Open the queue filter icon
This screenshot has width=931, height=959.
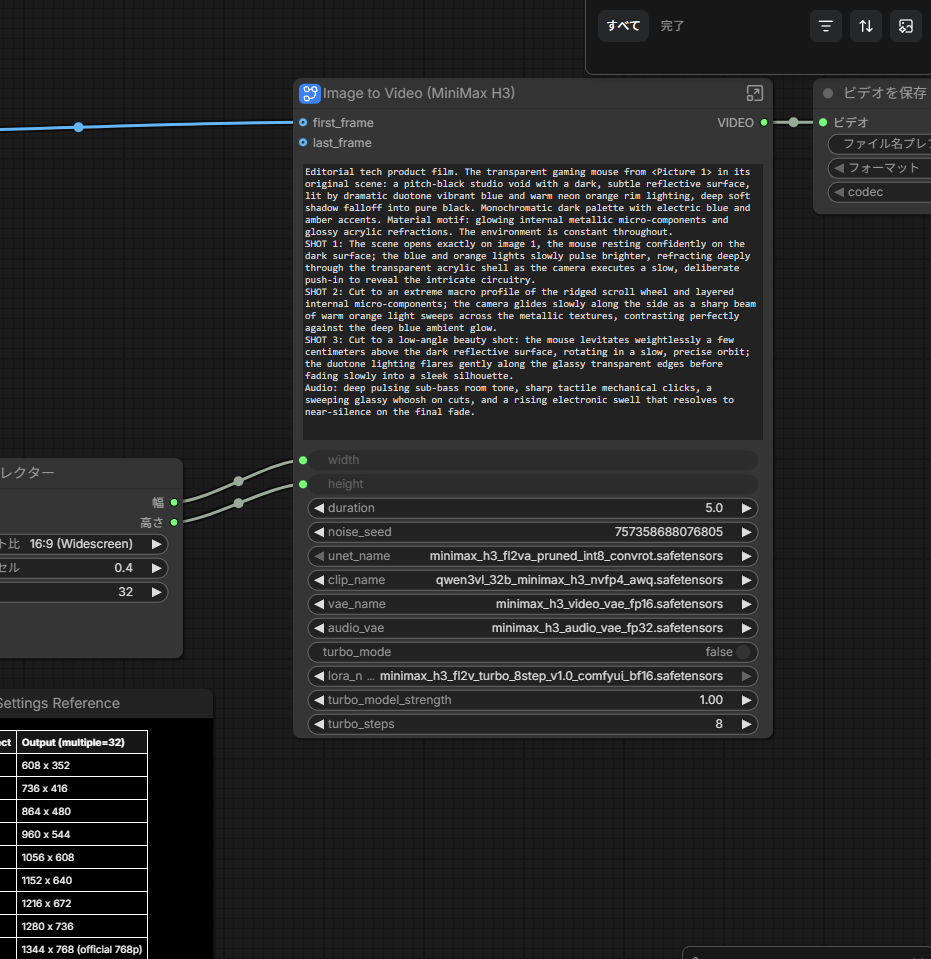[825, 26]
